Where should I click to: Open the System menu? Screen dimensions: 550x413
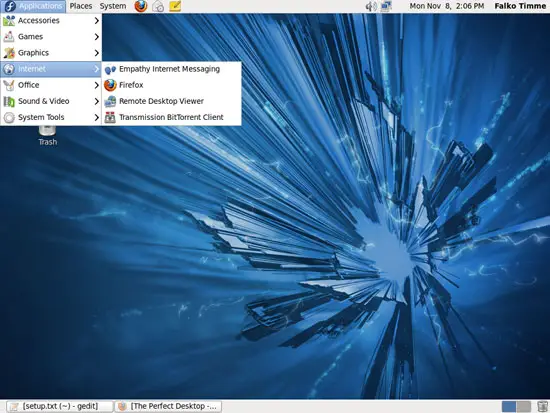point(113,6)
